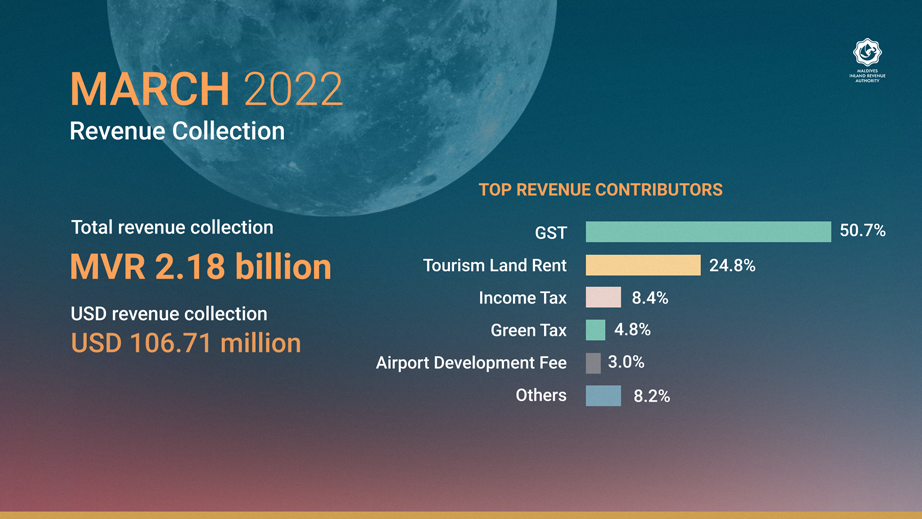Select the GST teal bar
This screenshot has height=519, width=922.
709,232
